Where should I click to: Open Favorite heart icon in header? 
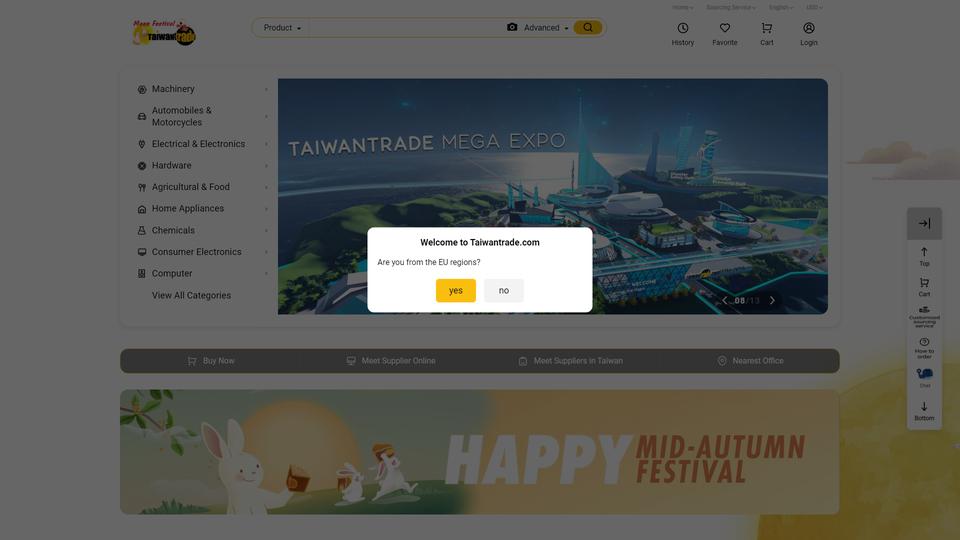tap(724, 28)
